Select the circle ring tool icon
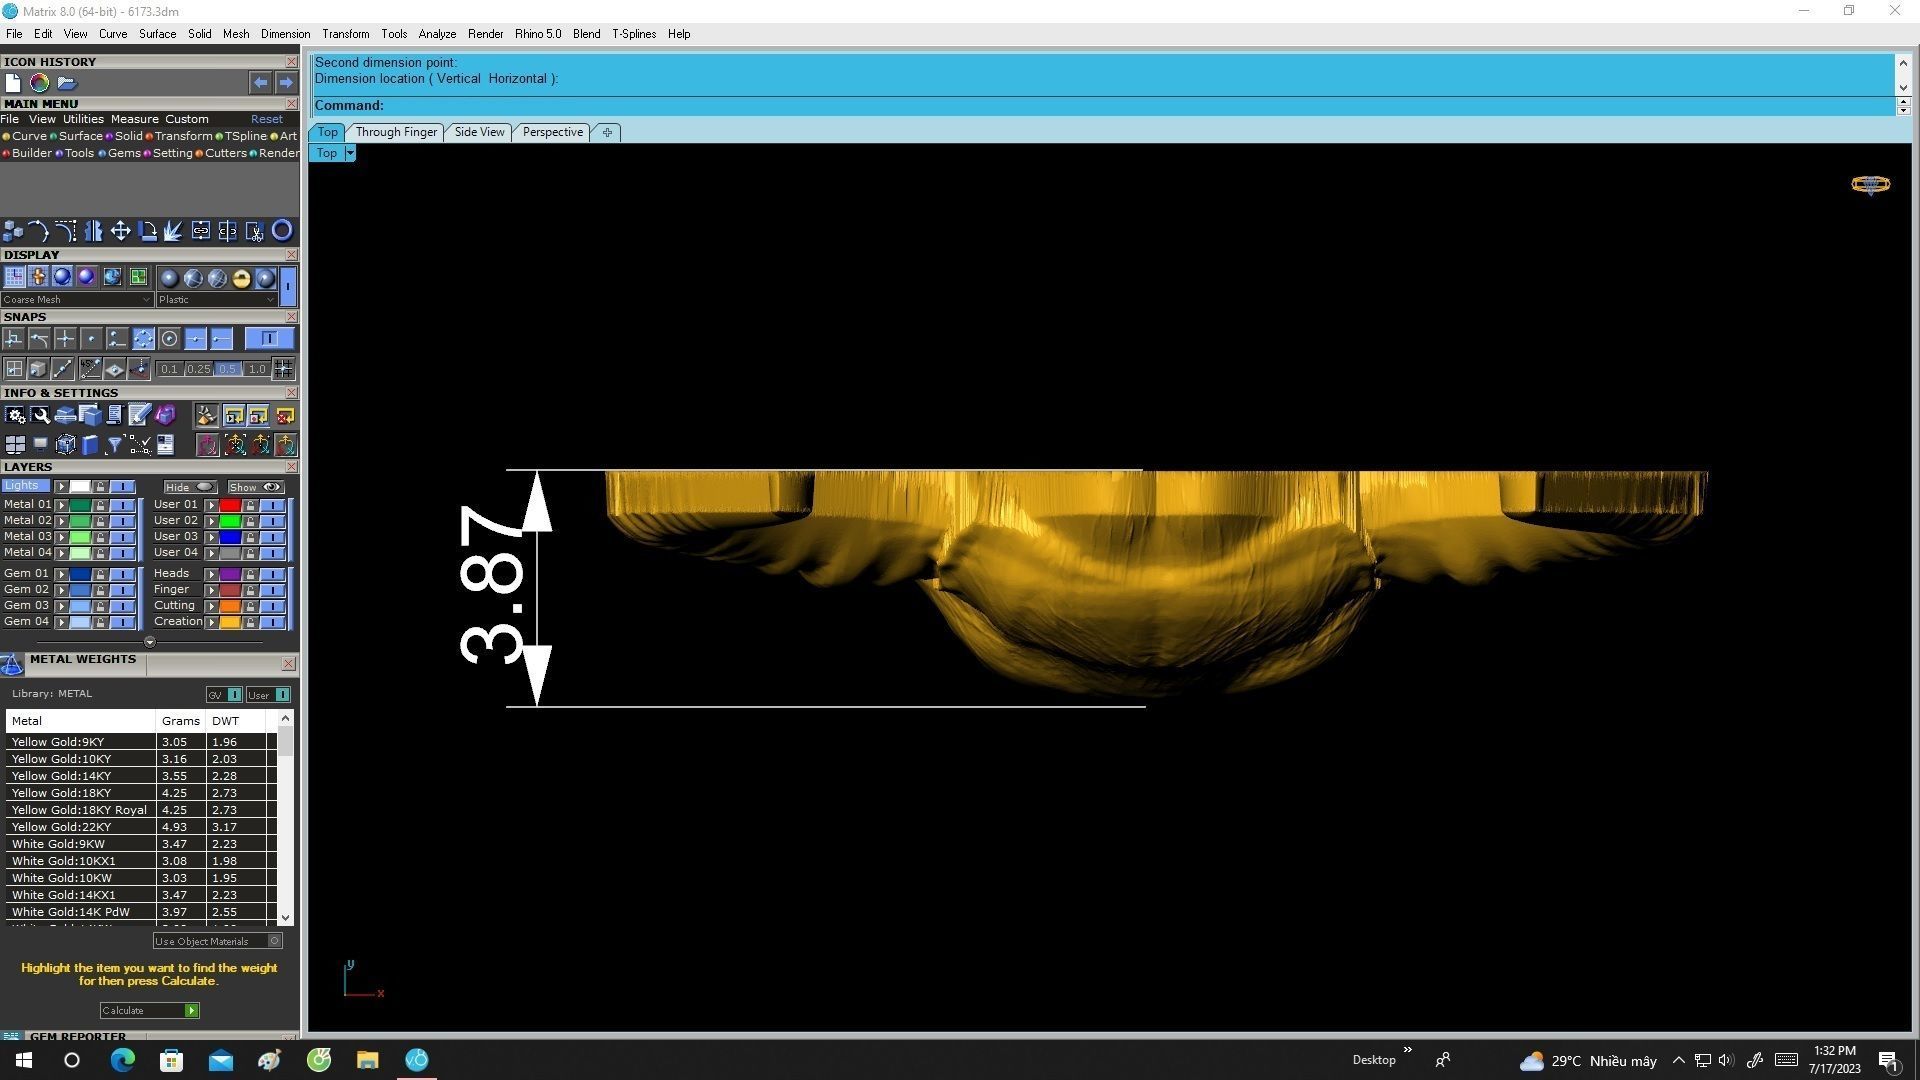This screenshot has width=1920, height=1080. click(282, 231)
